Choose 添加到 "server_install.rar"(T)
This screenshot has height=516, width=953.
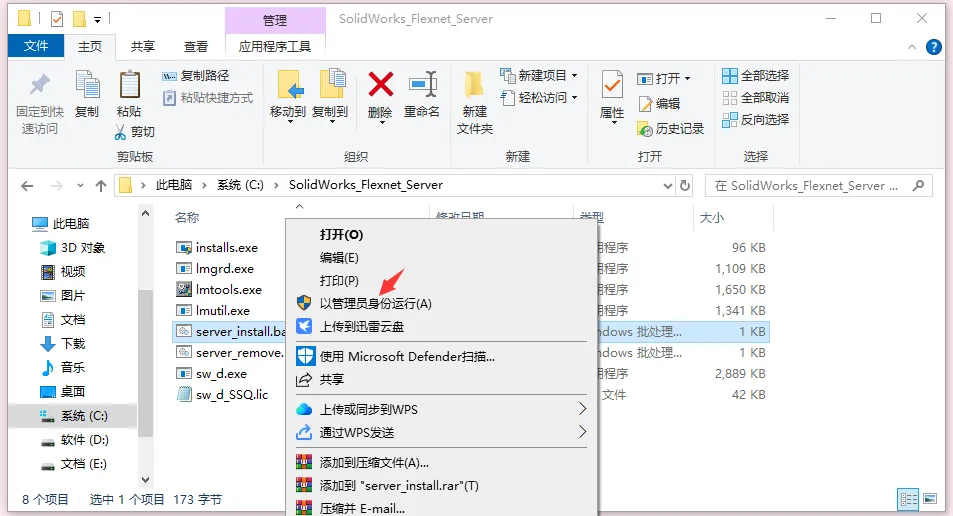[441, 486]
